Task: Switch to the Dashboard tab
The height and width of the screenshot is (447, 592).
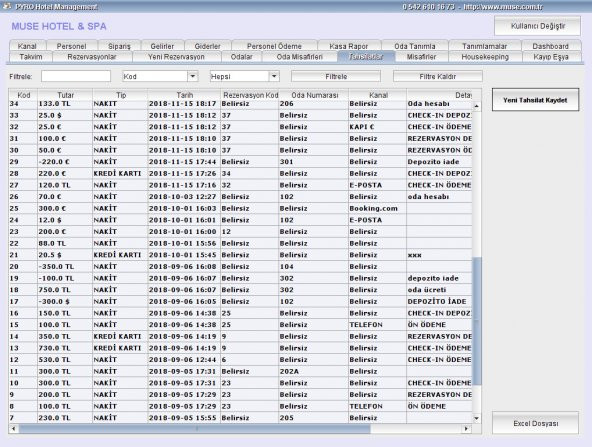Action: pos(550,46)
